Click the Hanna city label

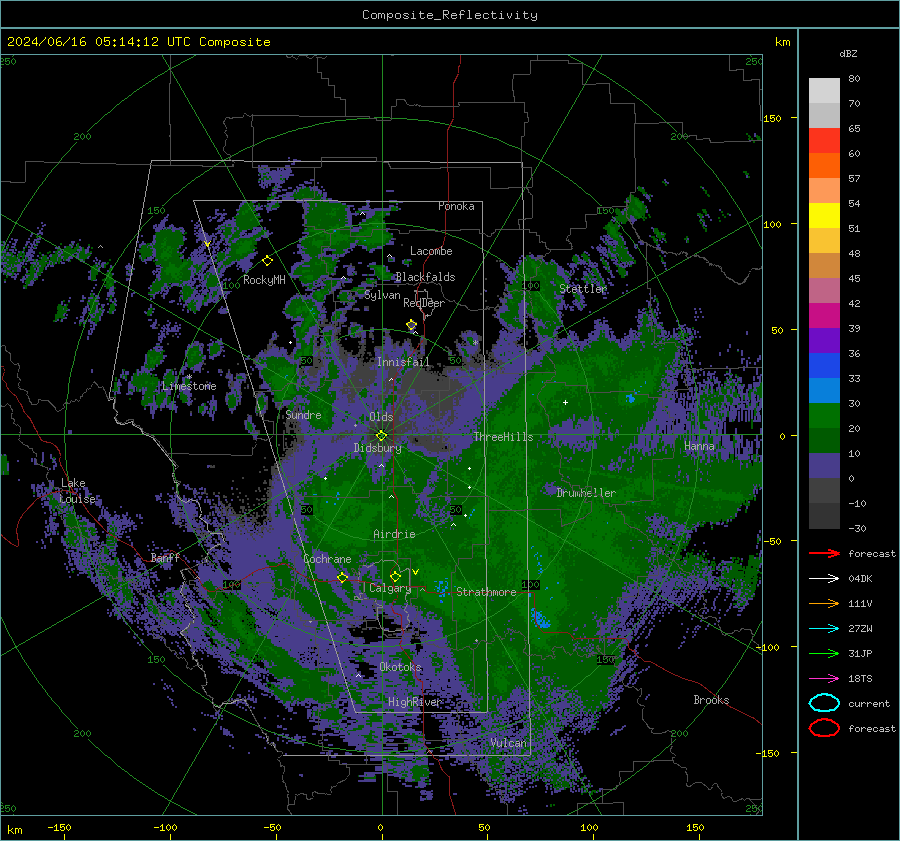(x=699, y=445)
